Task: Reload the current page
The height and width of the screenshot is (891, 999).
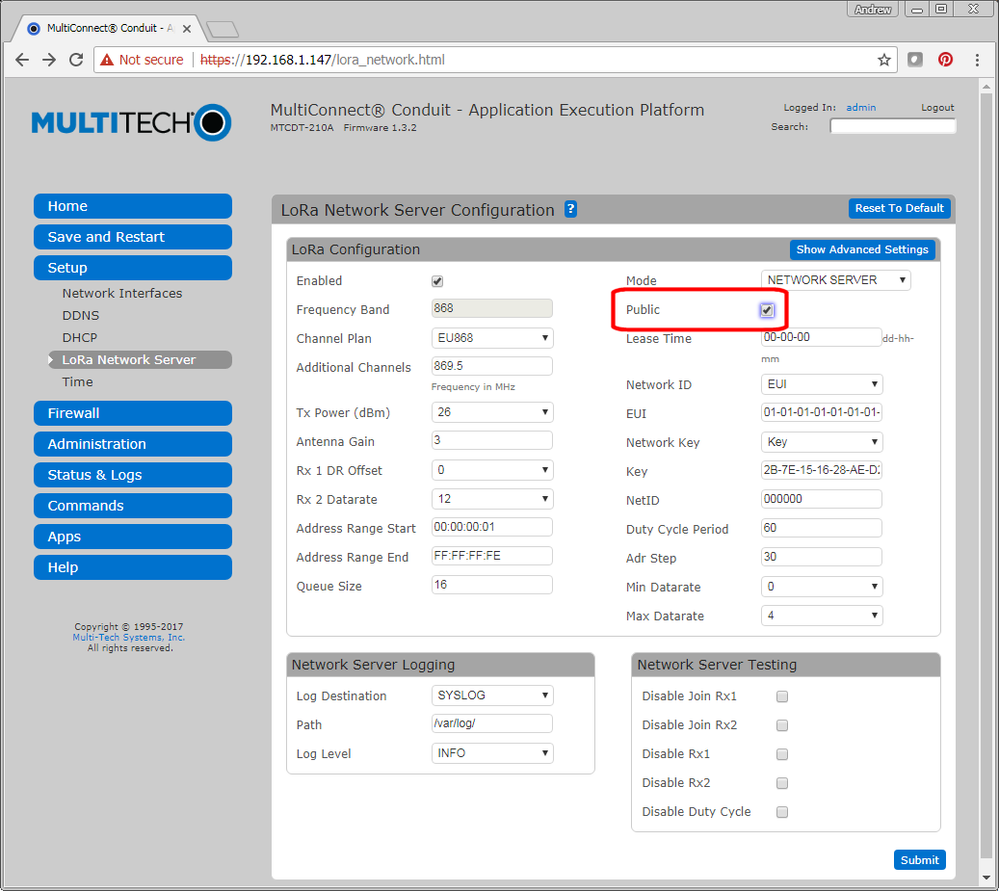Action: 76,60
